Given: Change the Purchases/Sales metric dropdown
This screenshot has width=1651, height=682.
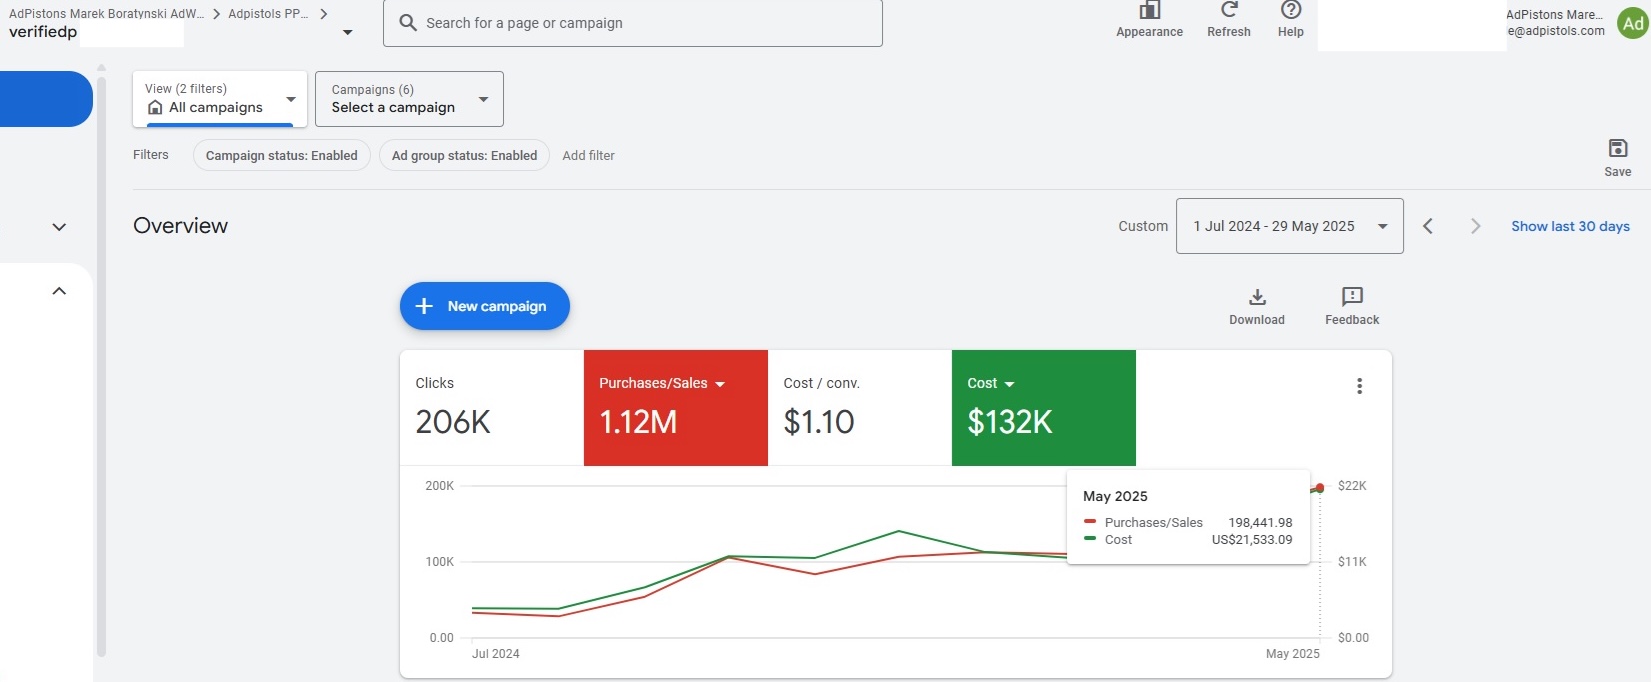Looking at the screenshot, I should (720, 384).
